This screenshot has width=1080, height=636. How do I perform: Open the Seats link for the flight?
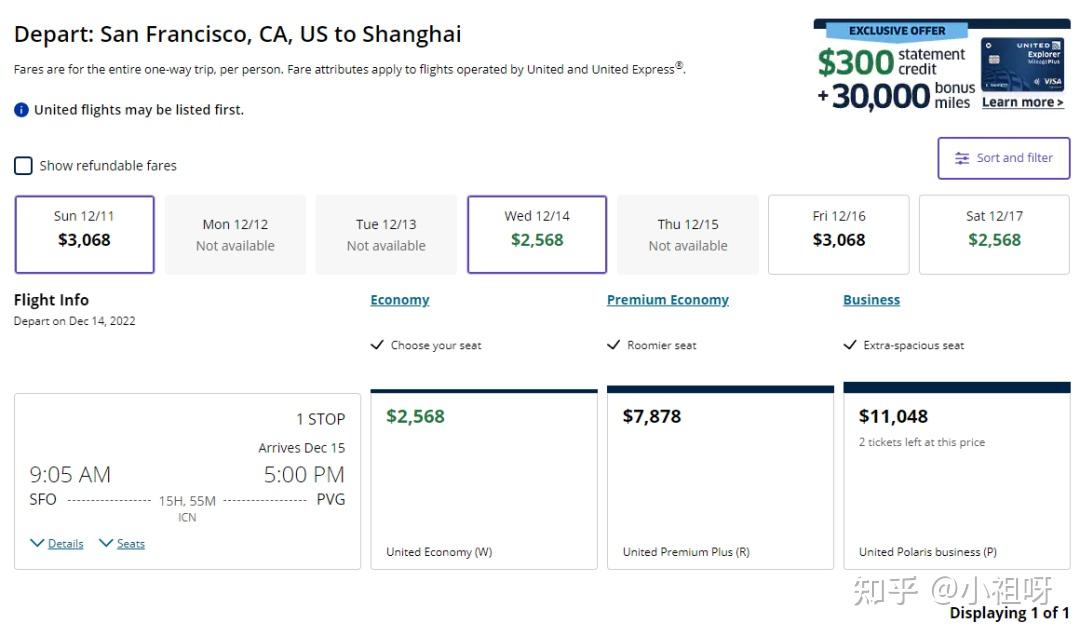[x=131, y=544]
